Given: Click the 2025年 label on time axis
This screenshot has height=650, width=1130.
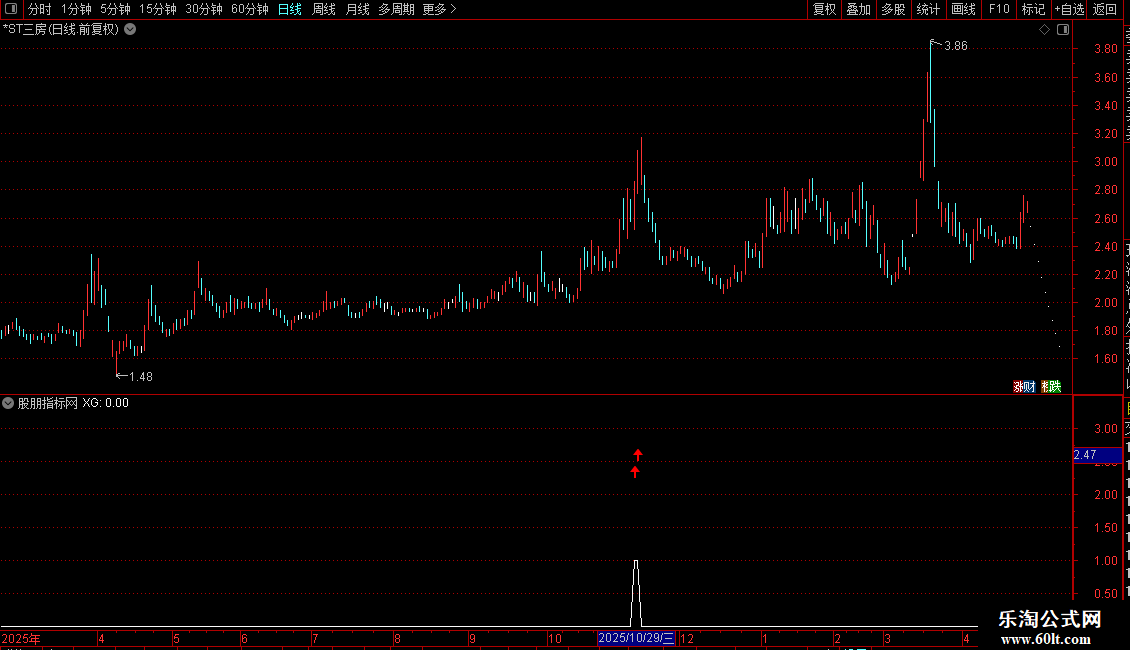Looking at the screenshot, I should 21,638.
